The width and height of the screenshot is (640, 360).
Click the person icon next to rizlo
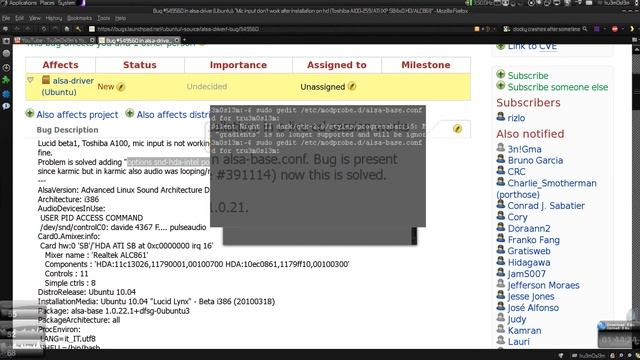(x=501, y=117)
